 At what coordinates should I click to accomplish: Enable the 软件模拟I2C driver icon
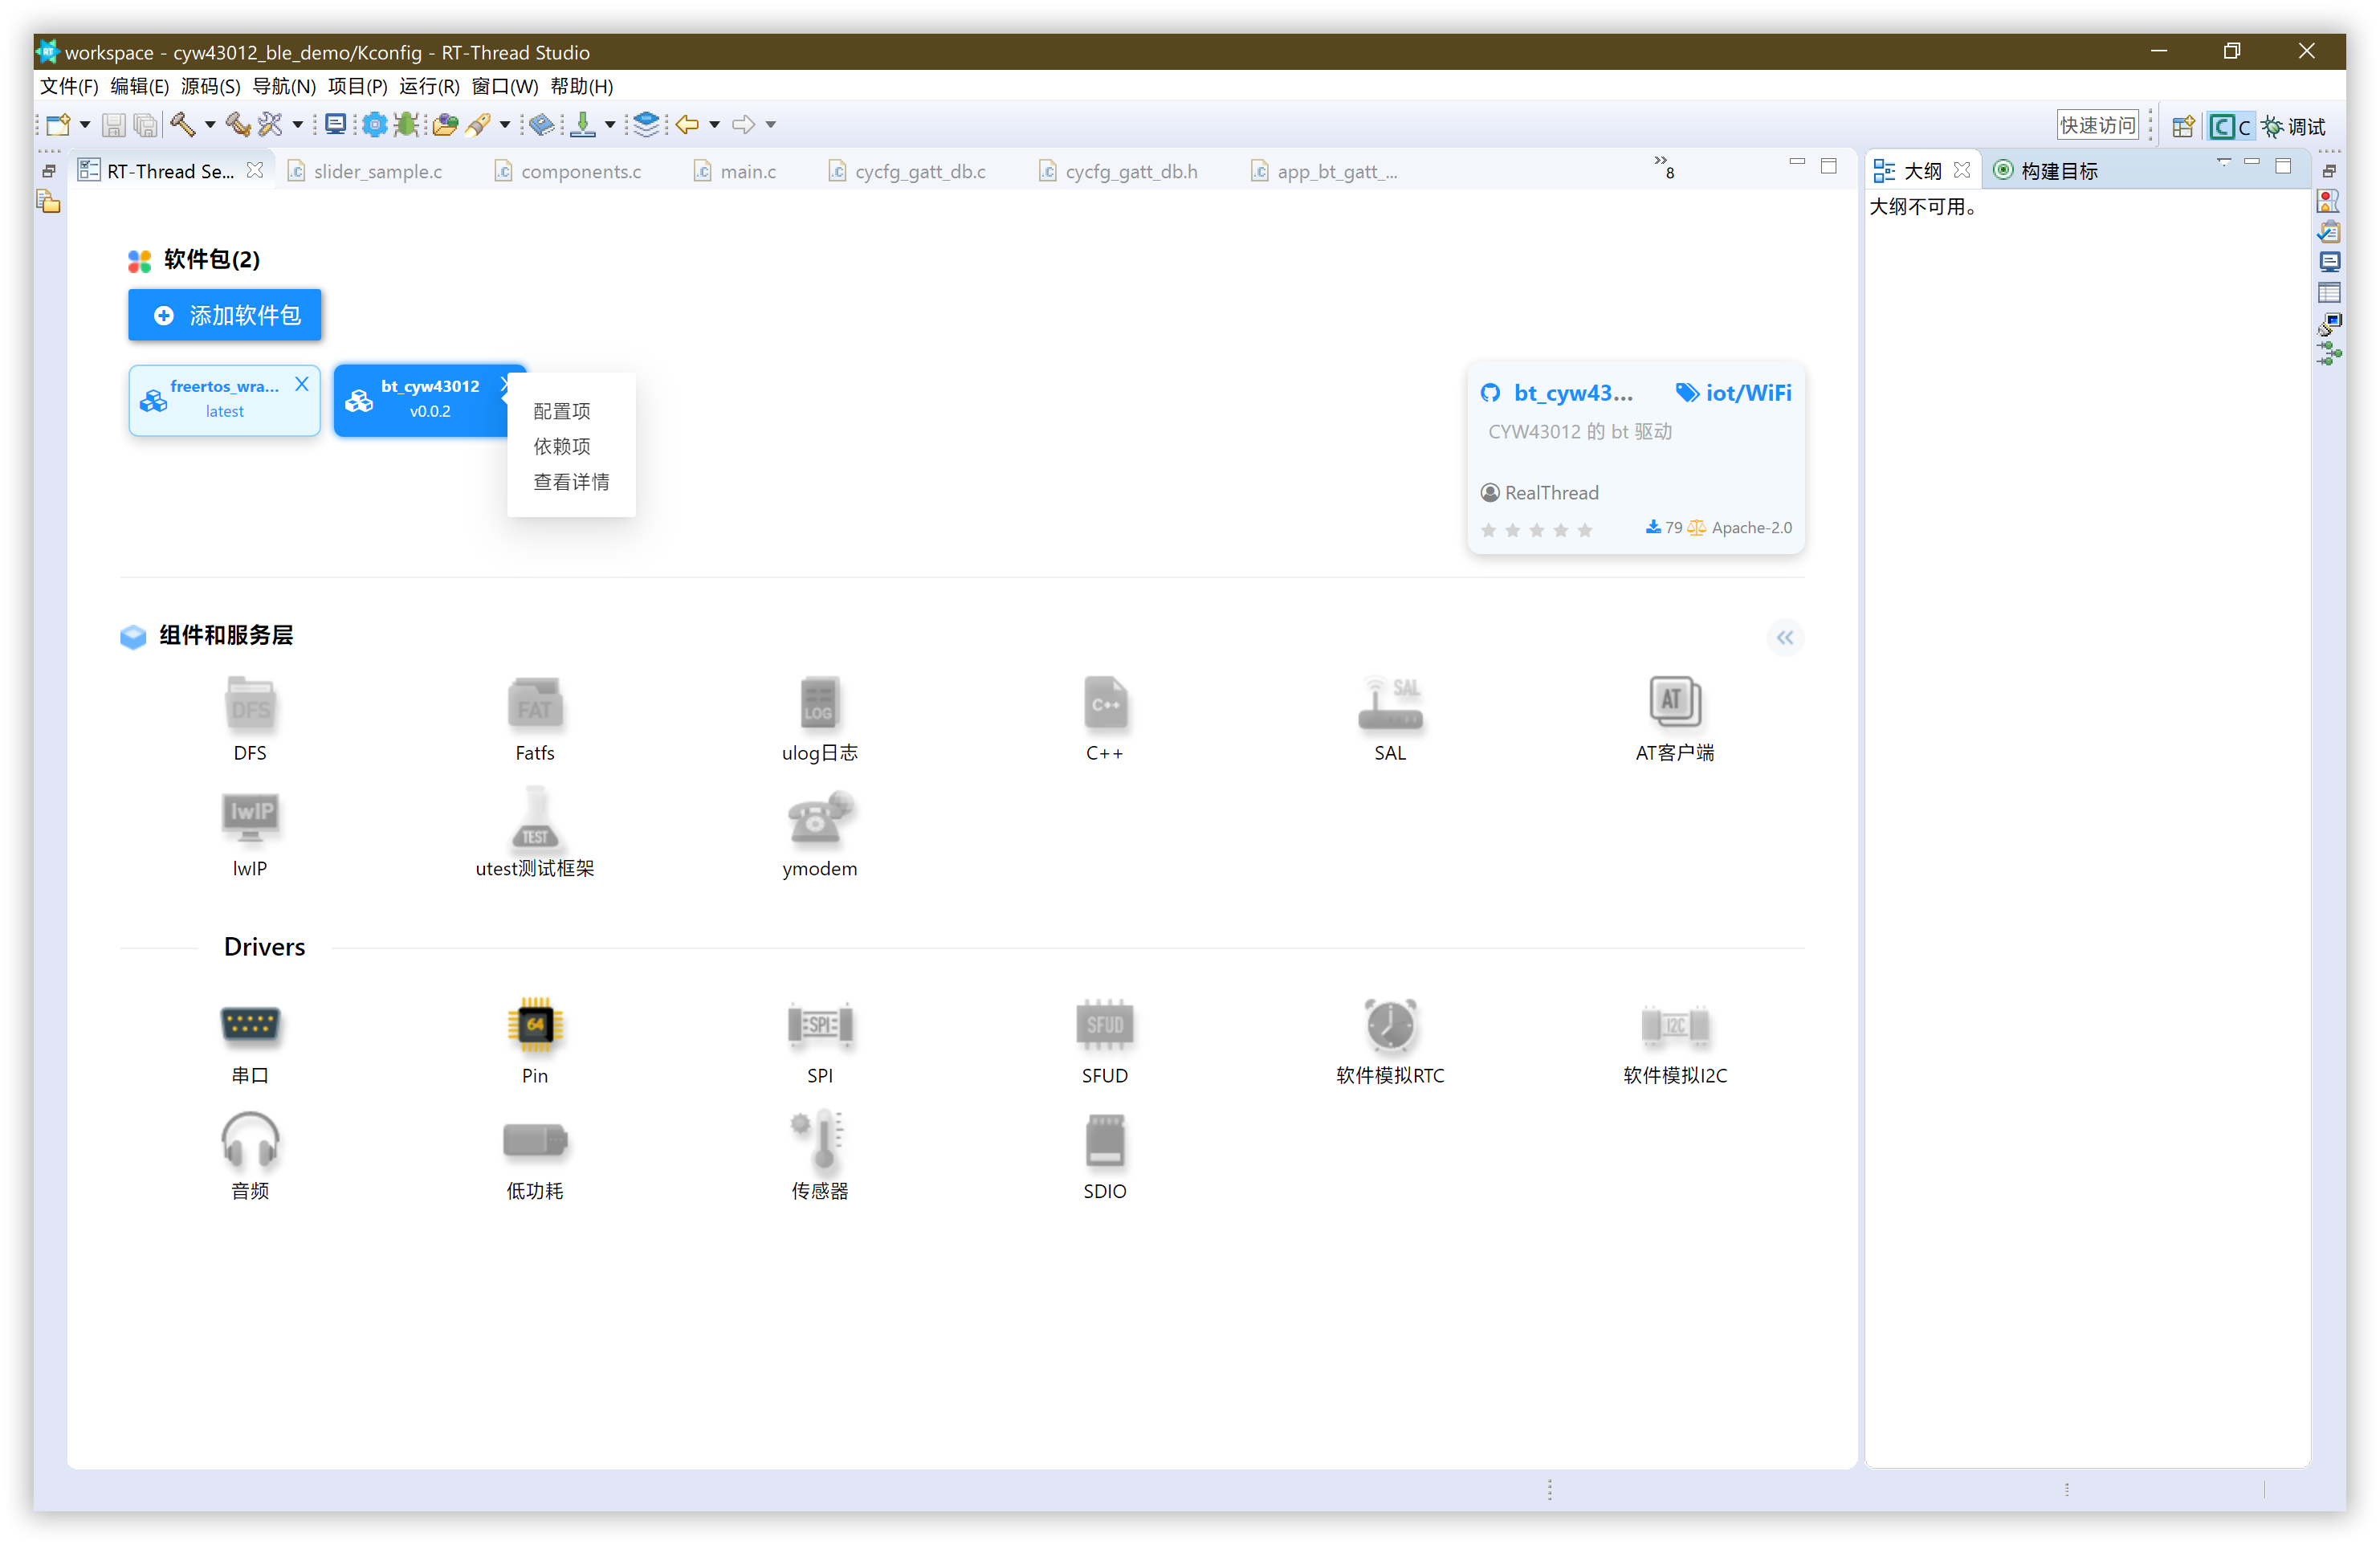[x=1675, y=1025]
